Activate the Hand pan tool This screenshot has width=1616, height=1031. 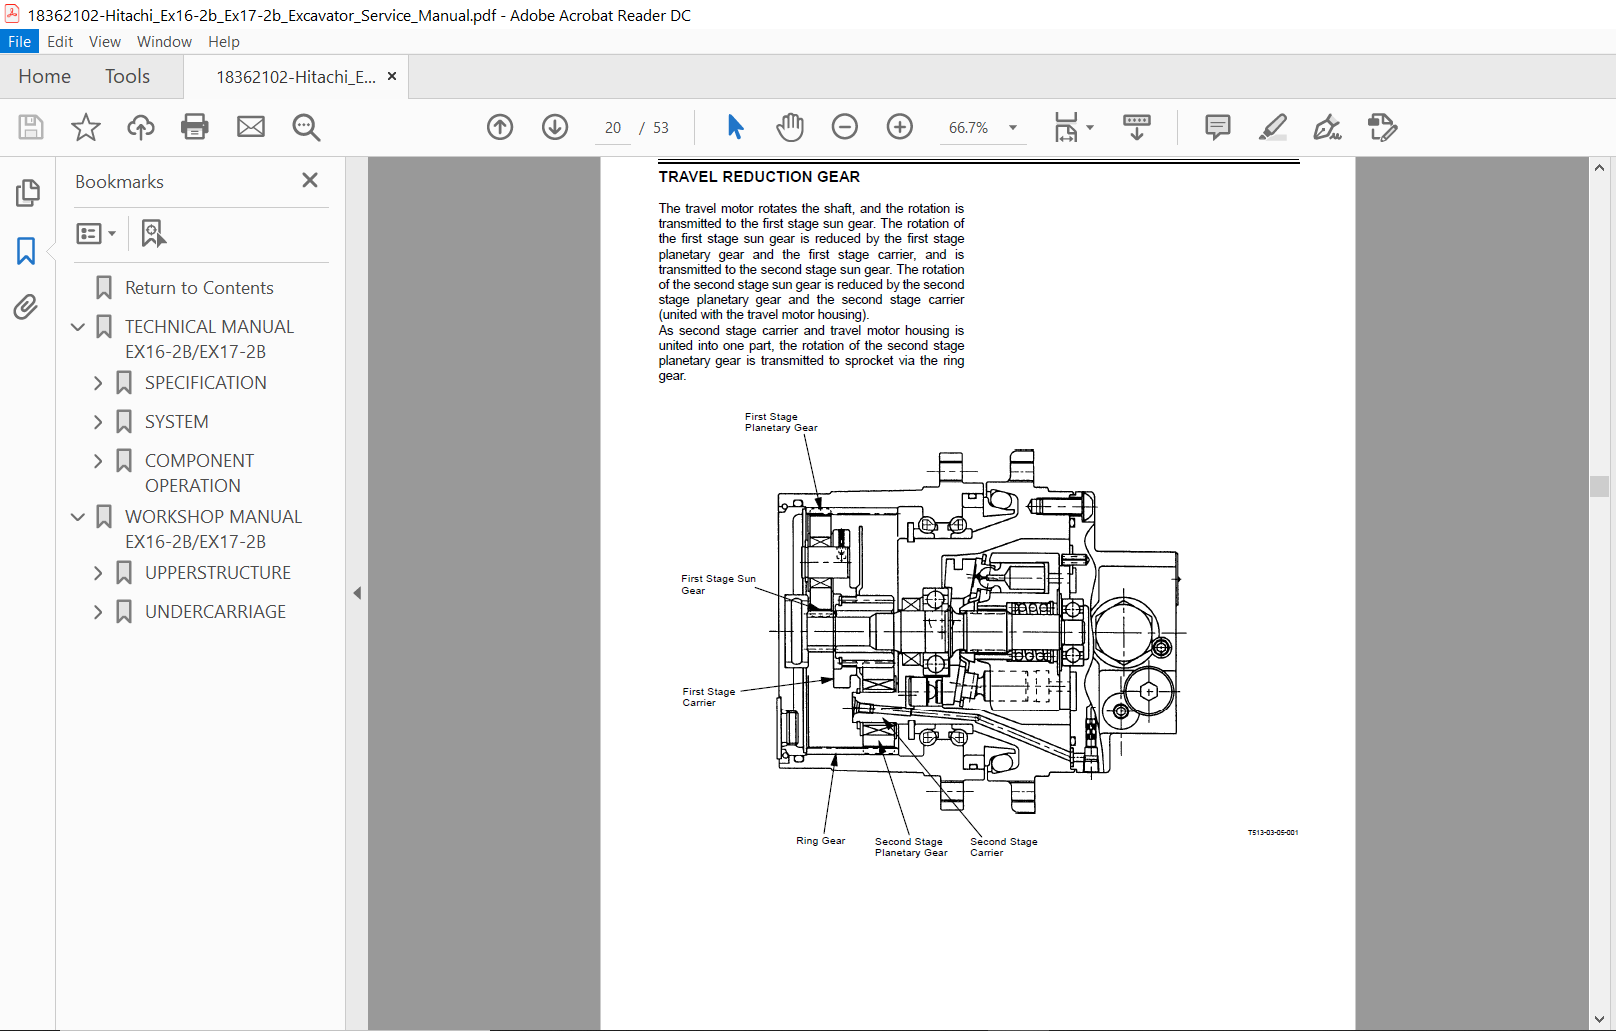click(x=790, y=127)
